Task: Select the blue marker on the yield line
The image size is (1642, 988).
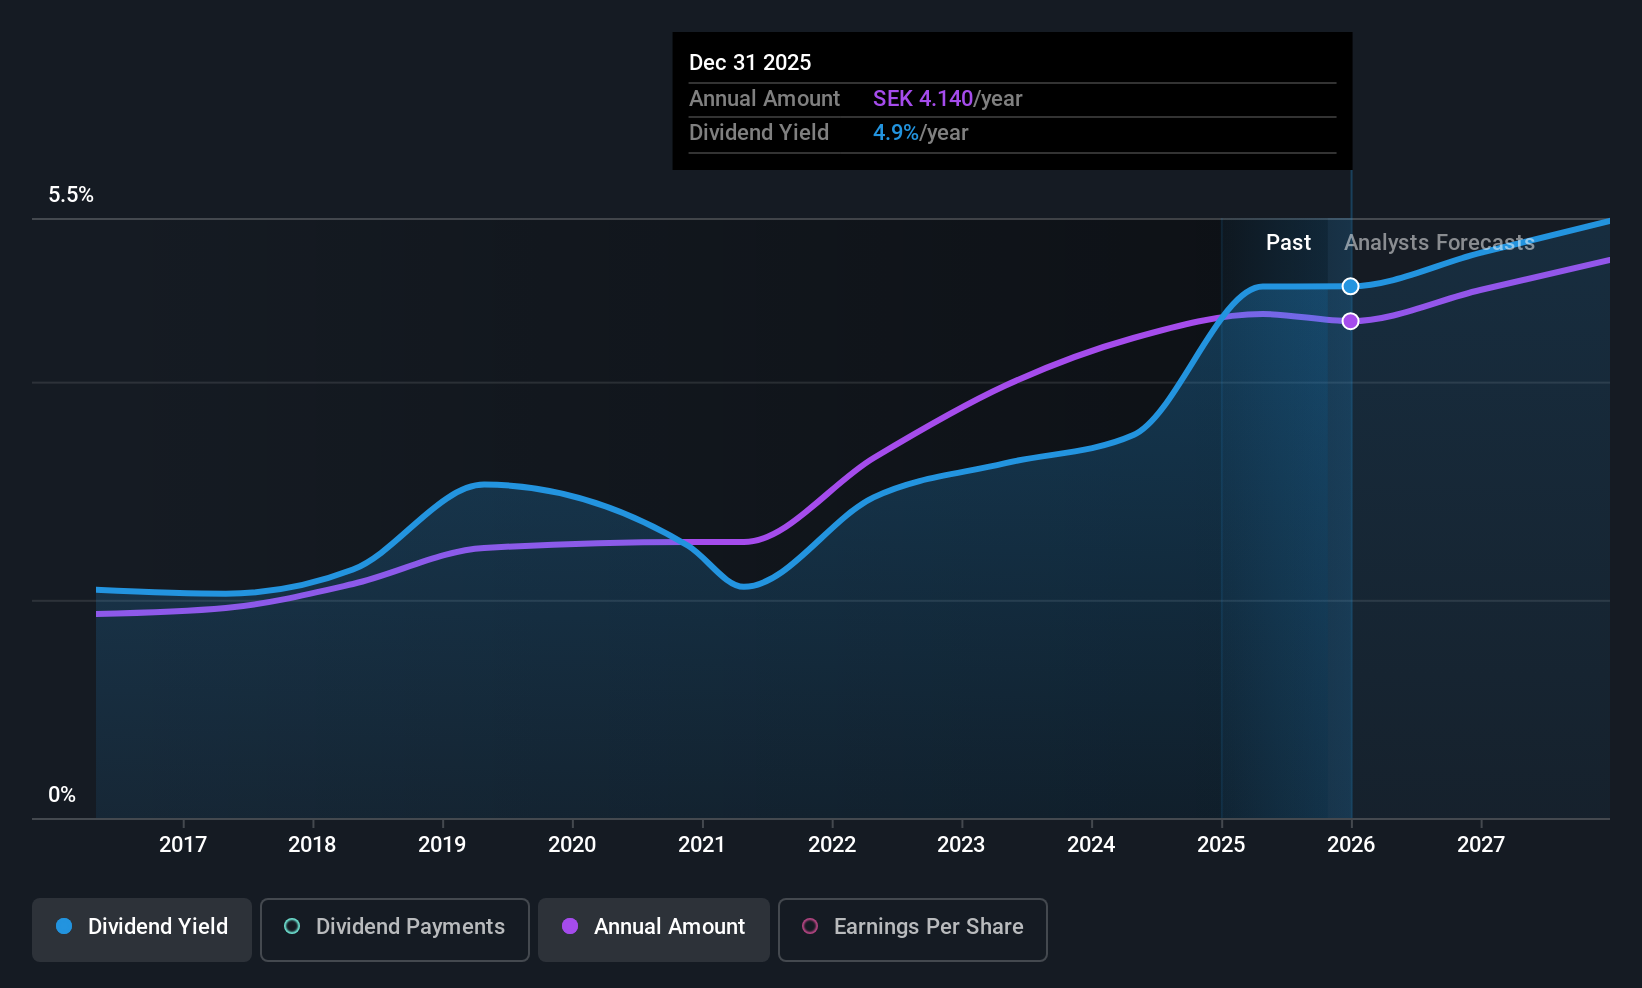Action: pyautogui.click(x=1350, y=286)
